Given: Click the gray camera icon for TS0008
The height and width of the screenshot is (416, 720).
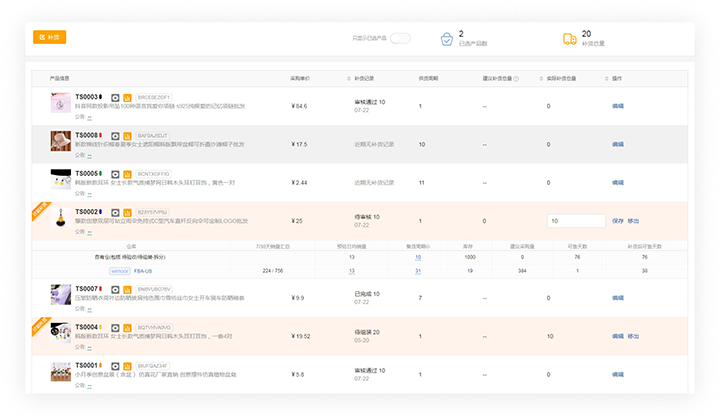Looking at the screenshot, I should [115, 135].
